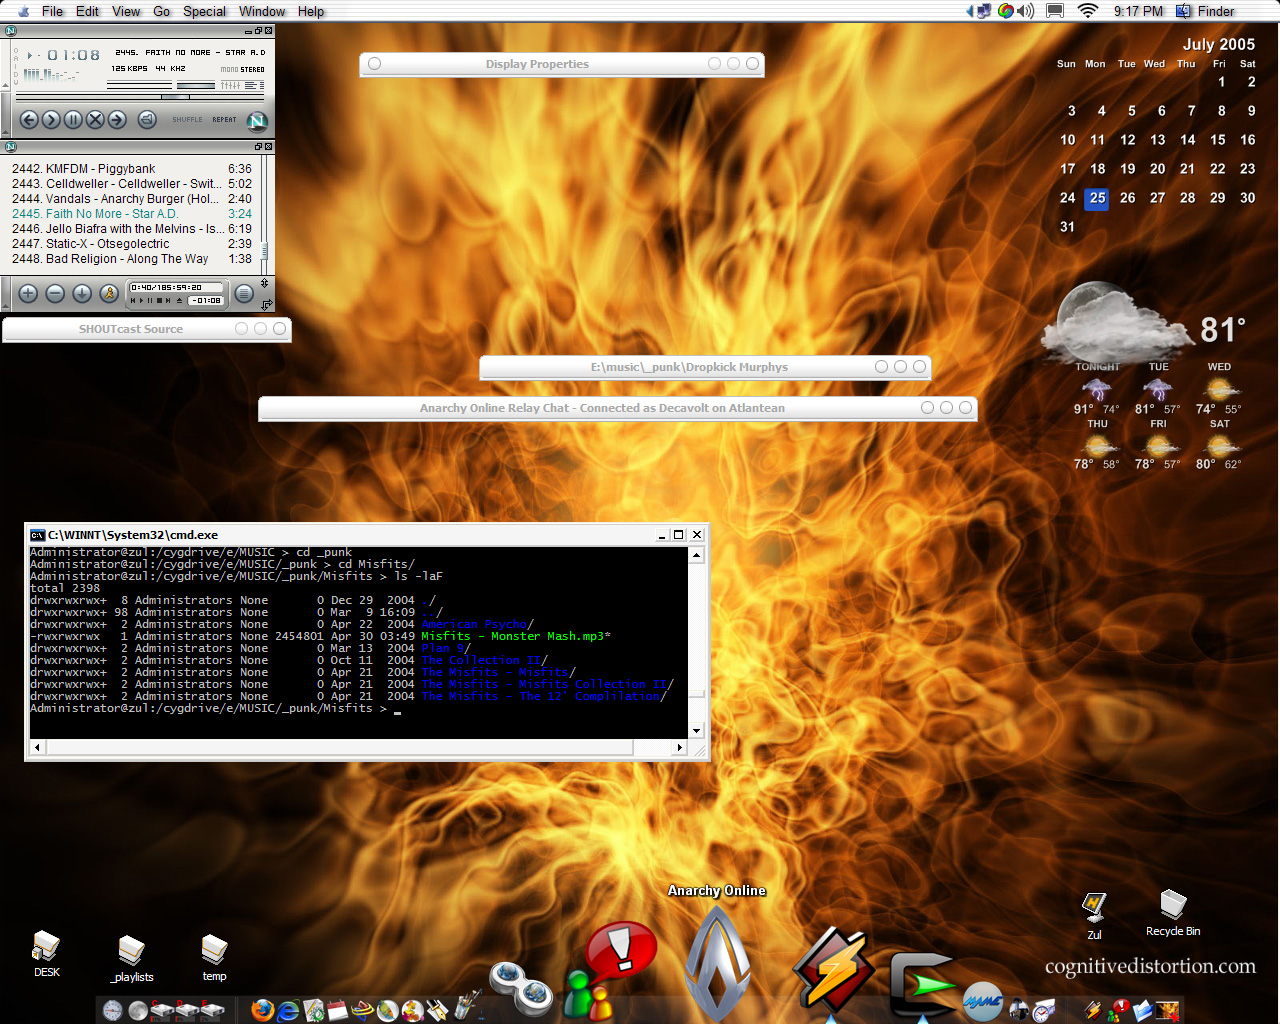Remove track with playlist minus button
Image resolution: width=1280 pixels, height=1024 pixels.
point(55,294)
